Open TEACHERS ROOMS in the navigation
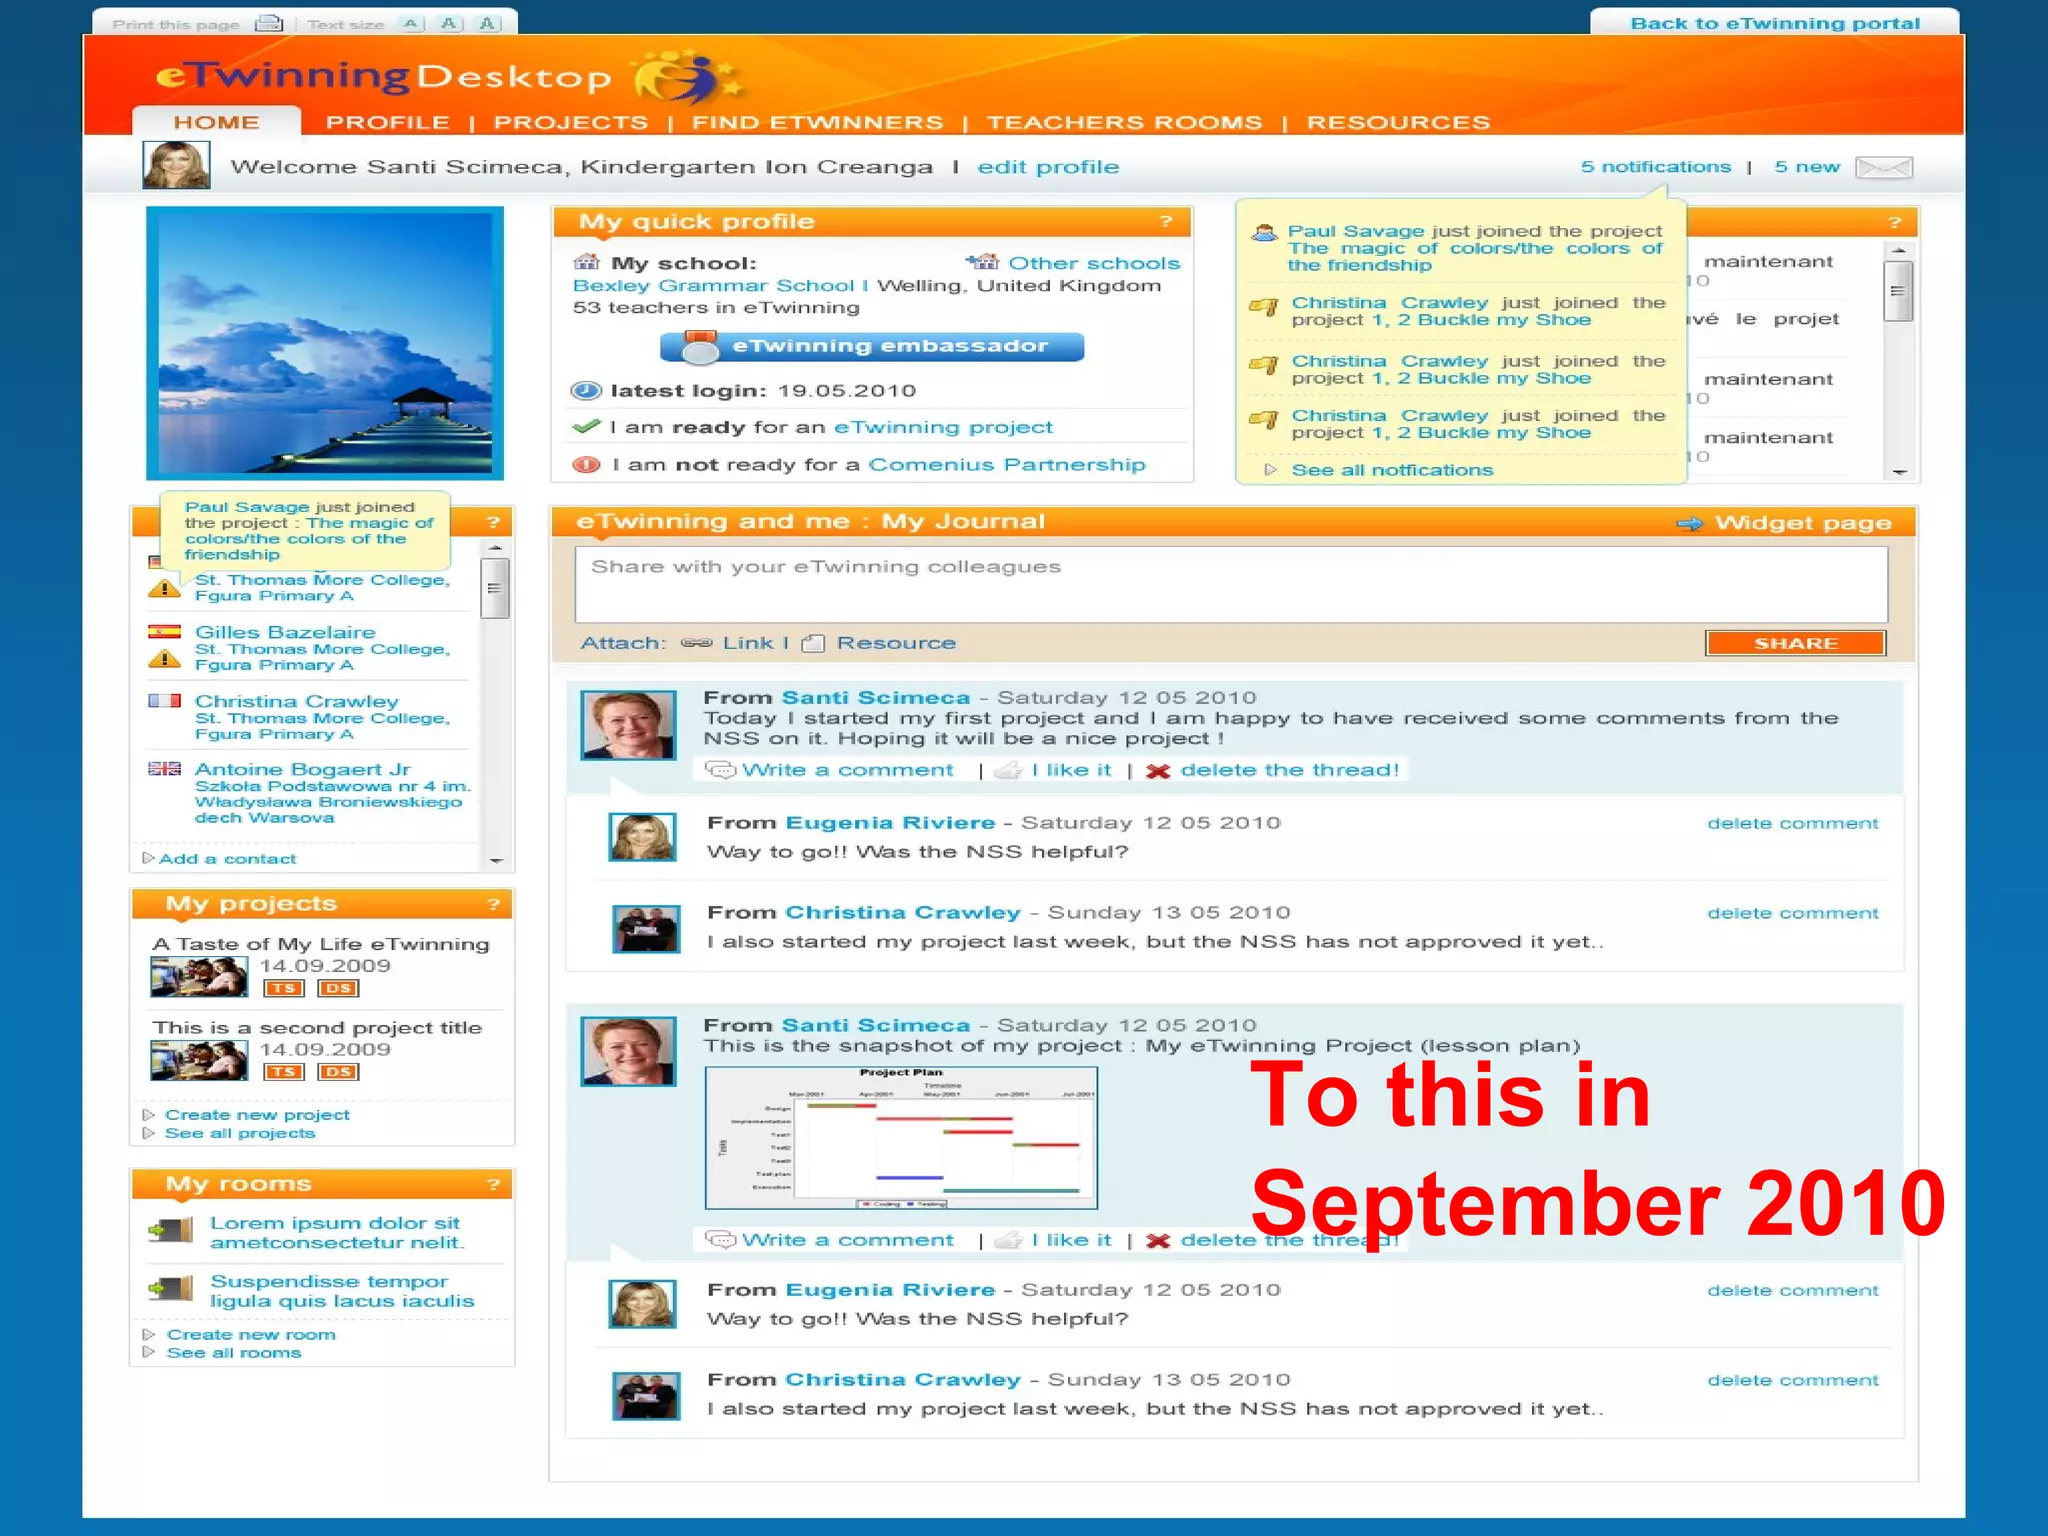 tap(1125, 122)
